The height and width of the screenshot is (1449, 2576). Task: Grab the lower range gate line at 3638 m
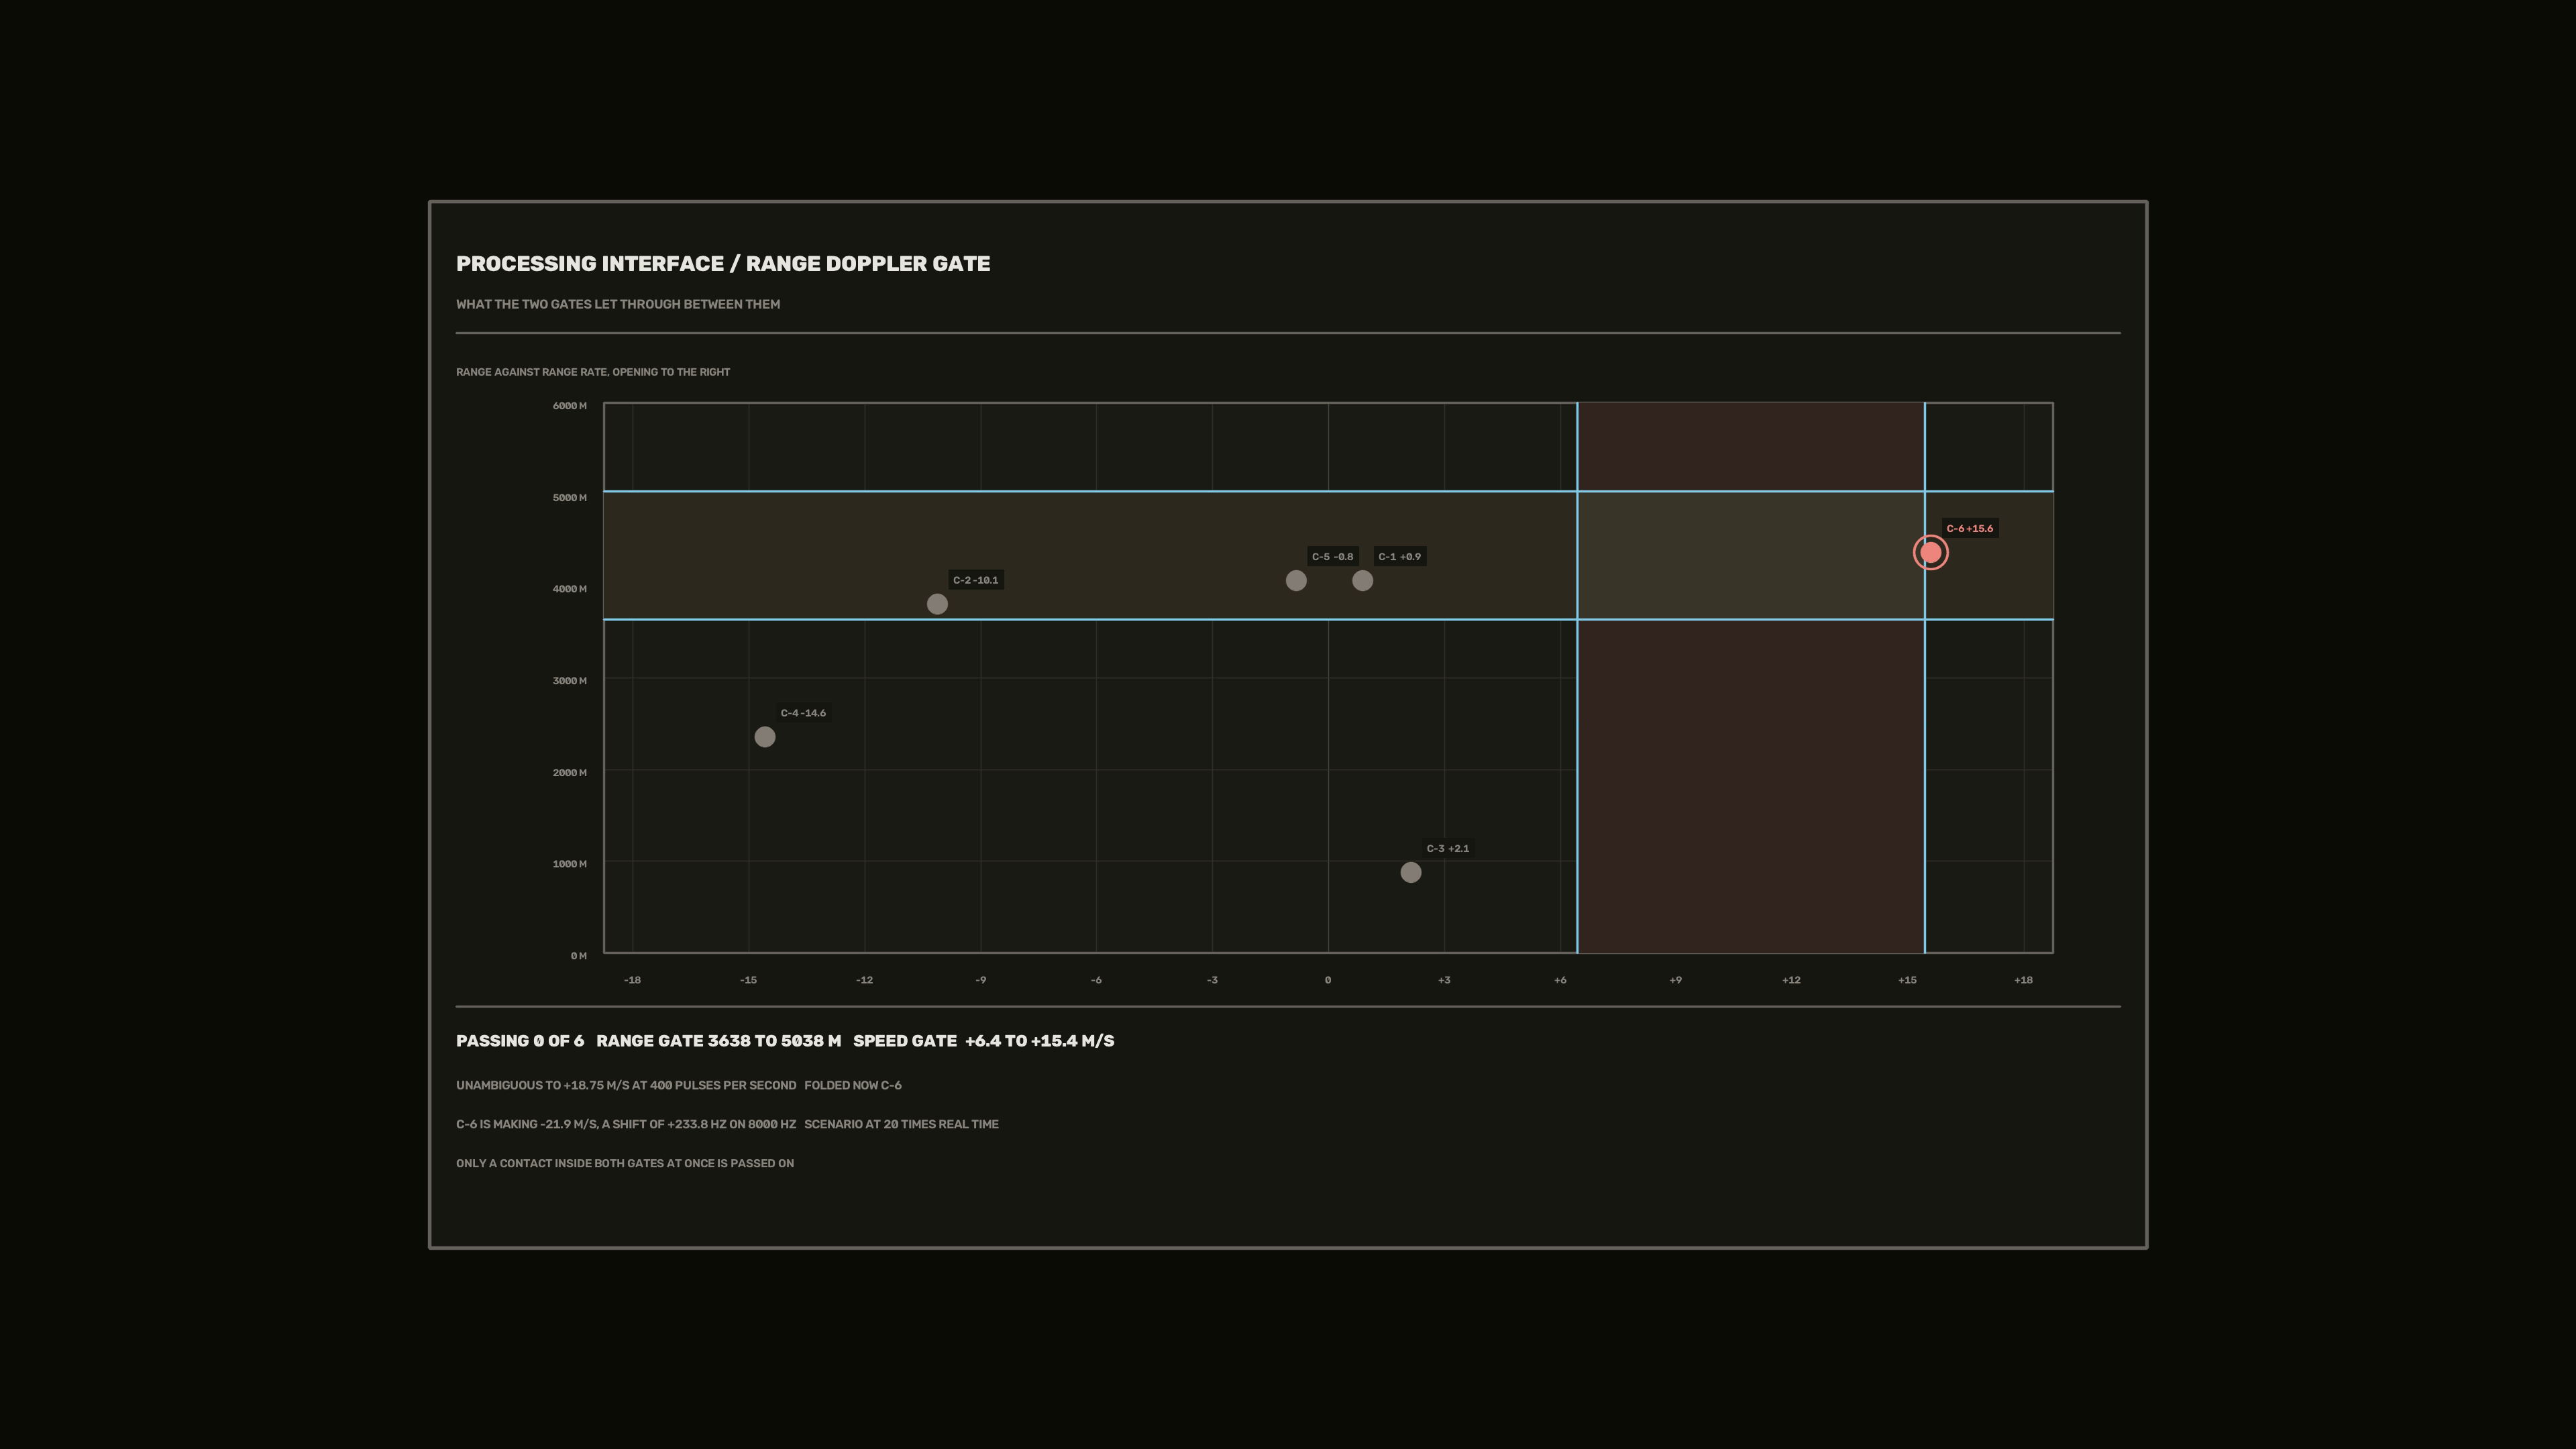coord(1328,620)
